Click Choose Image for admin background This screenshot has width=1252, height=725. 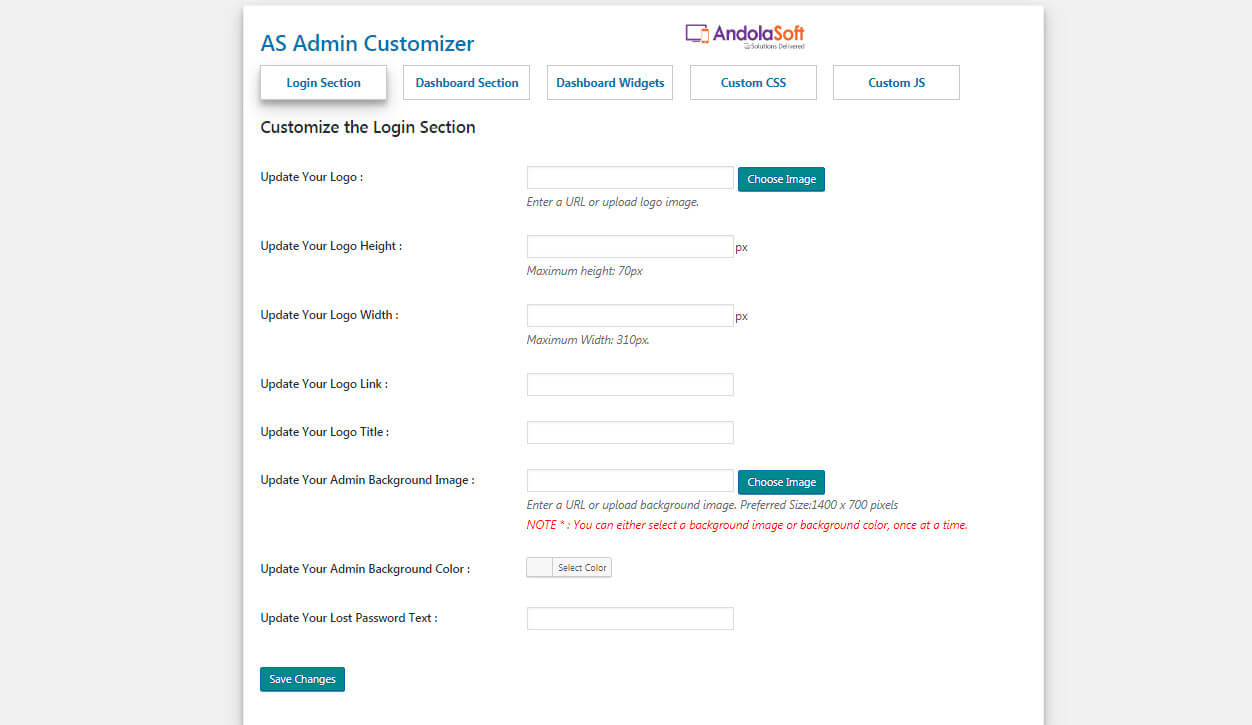(781, 482)
